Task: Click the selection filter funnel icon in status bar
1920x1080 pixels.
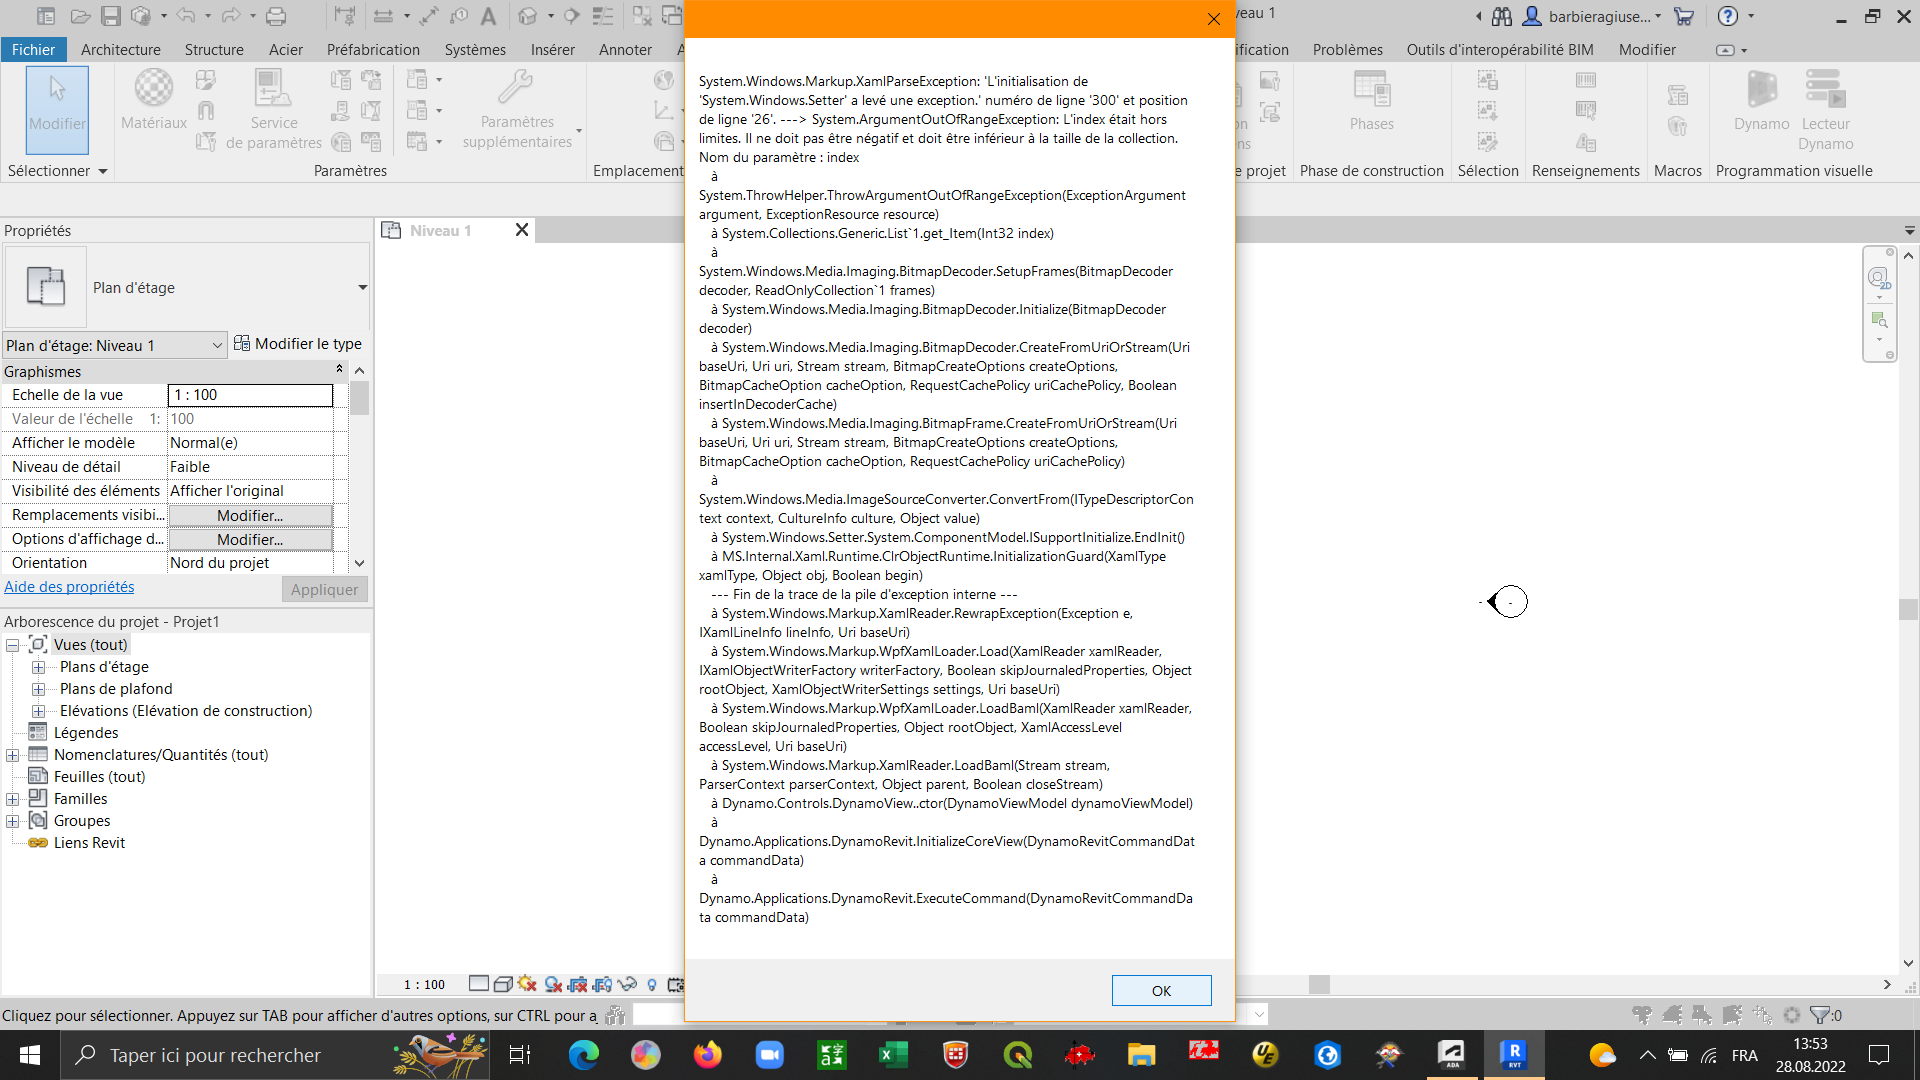Action: (x=1821, y=1015)
